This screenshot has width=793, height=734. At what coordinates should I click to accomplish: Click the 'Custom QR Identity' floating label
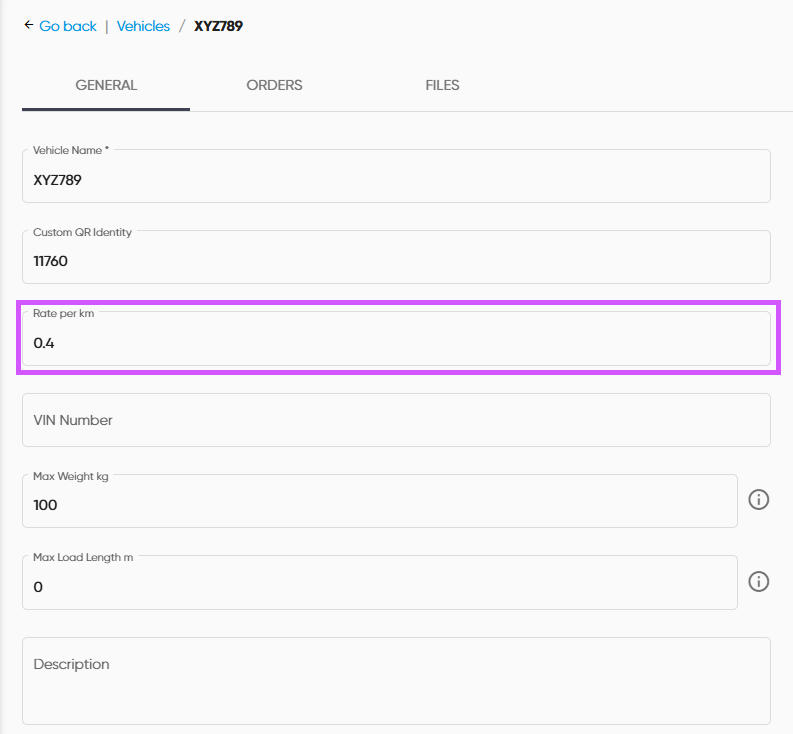tap(82, 232)
